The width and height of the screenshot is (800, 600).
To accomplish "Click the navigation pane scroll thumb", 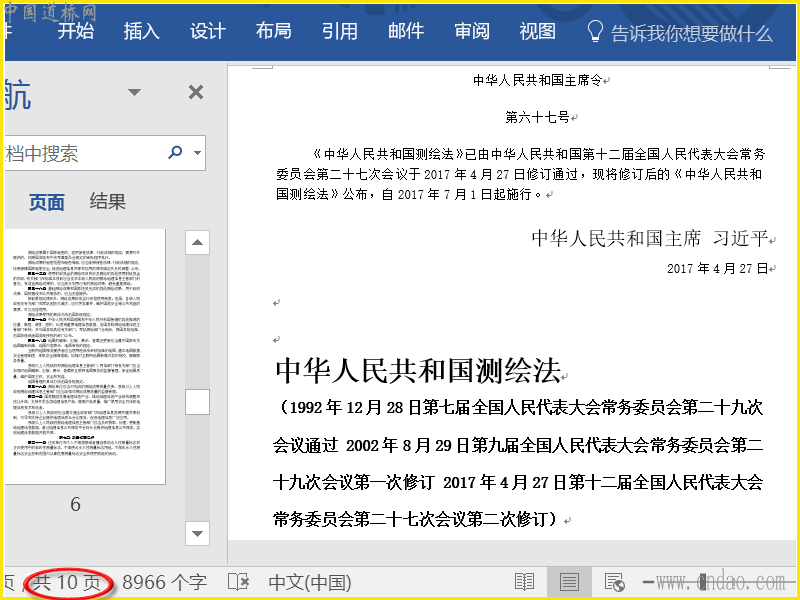I will [197, 402].
